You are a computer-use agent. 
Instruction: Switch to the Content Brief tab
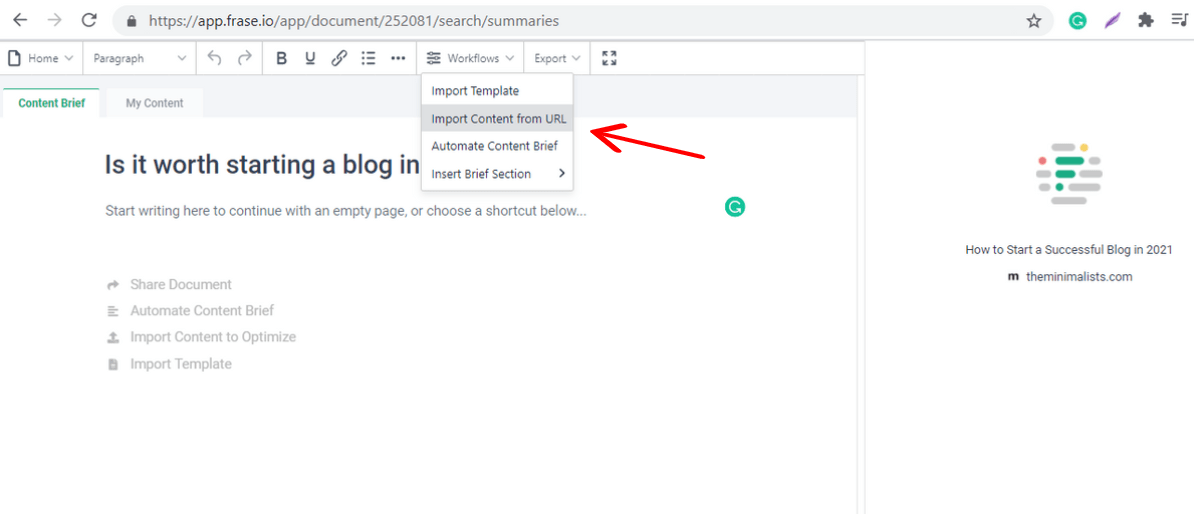52,103
